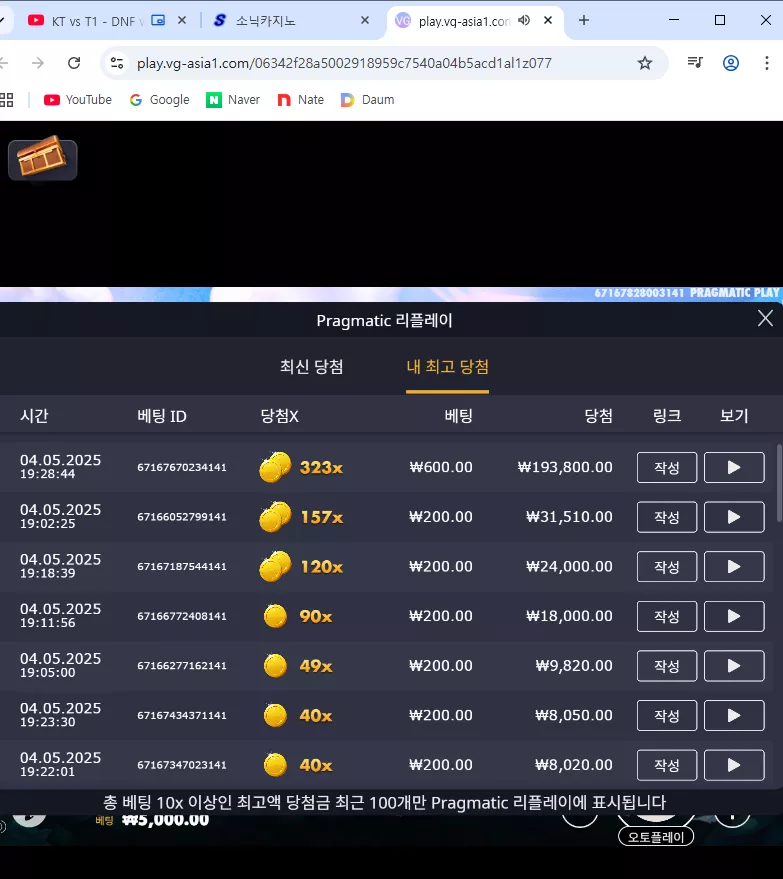
Task: Open the Chrome profile icon
Action: coord(730,63)
